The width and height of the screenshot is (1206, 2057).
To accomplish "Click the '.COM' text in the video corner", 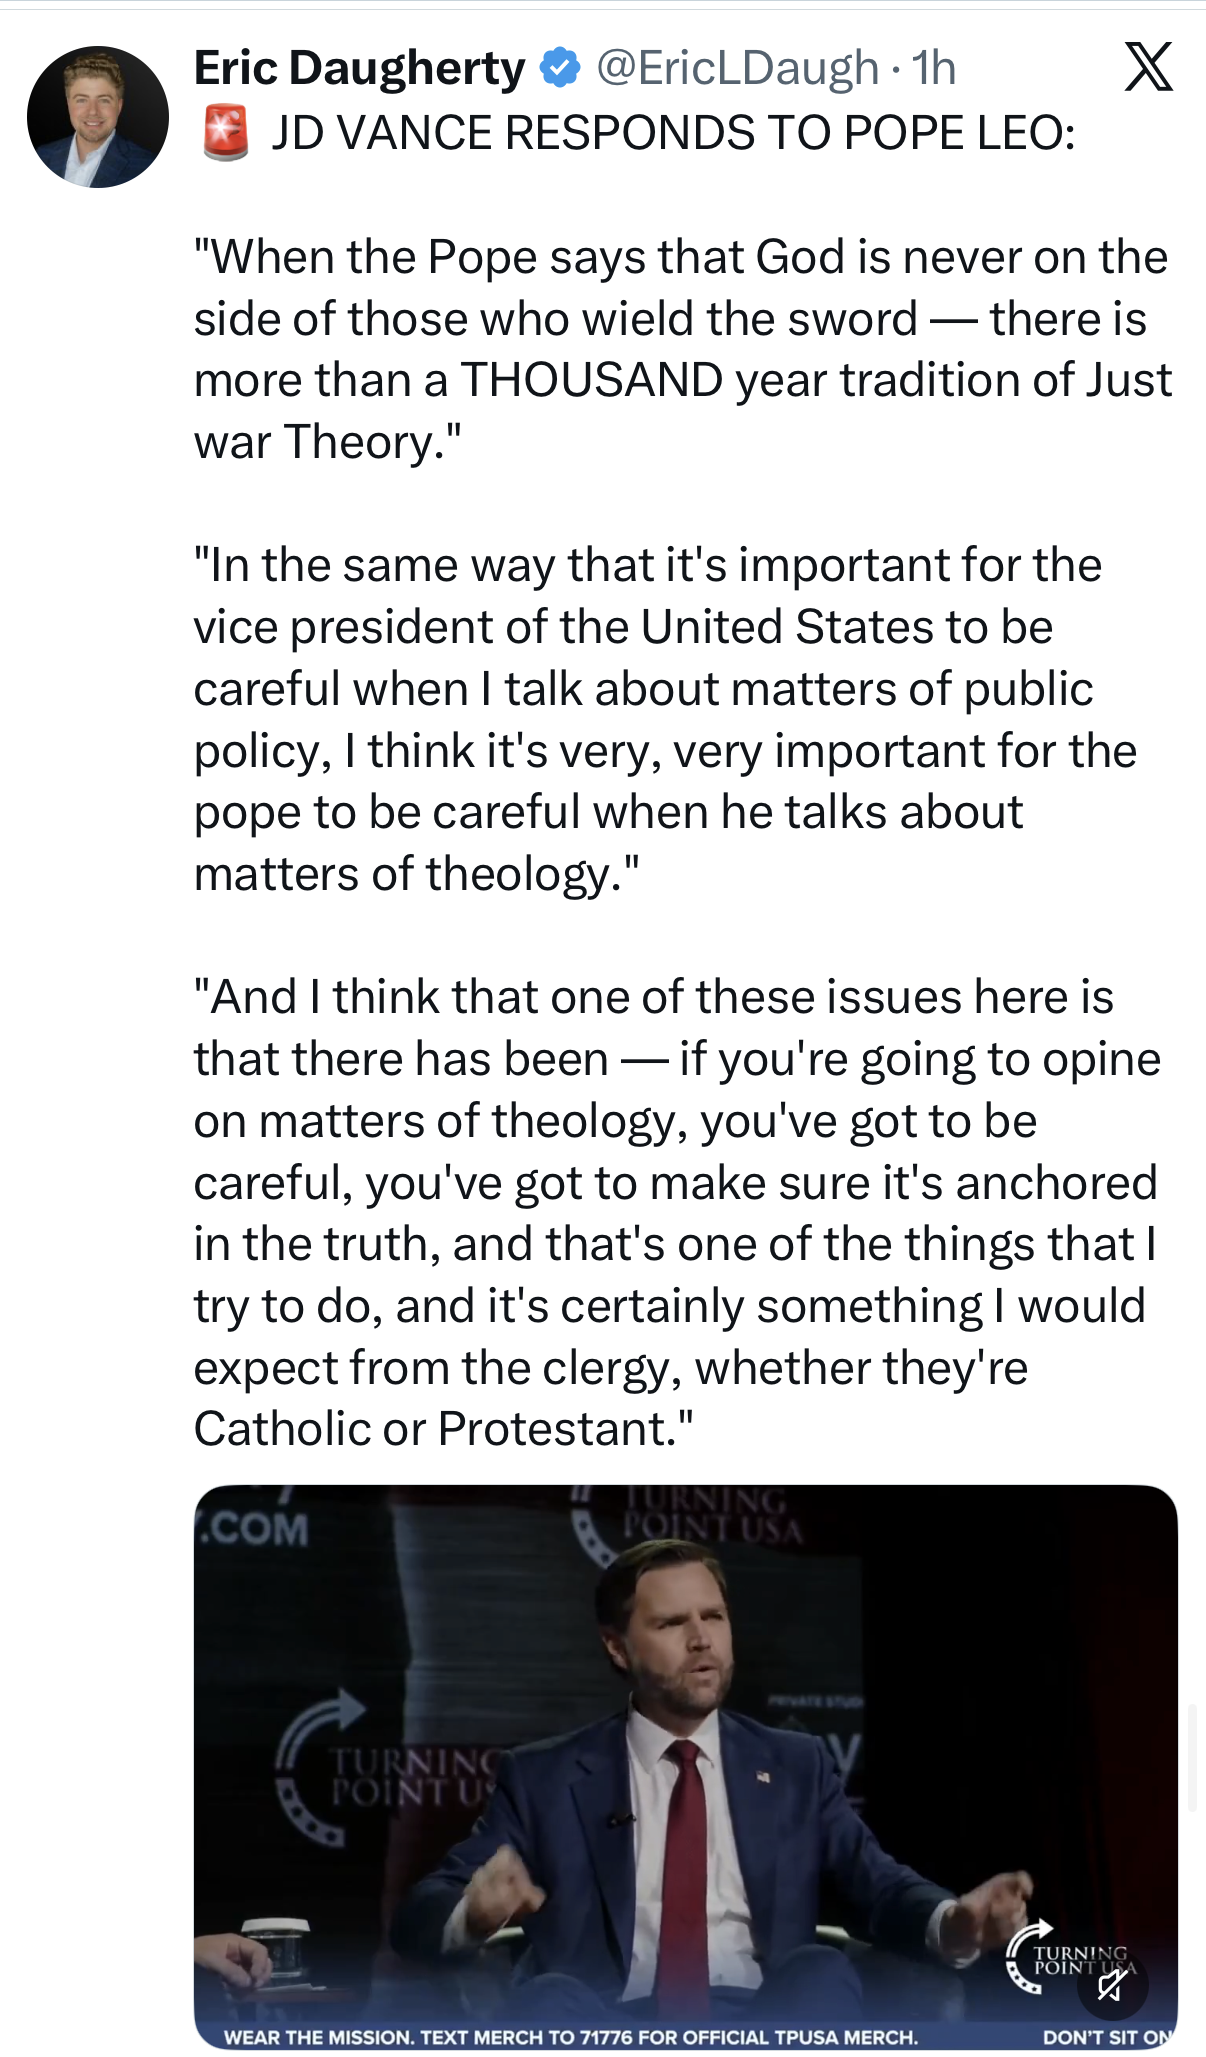I will (255, 1530).
